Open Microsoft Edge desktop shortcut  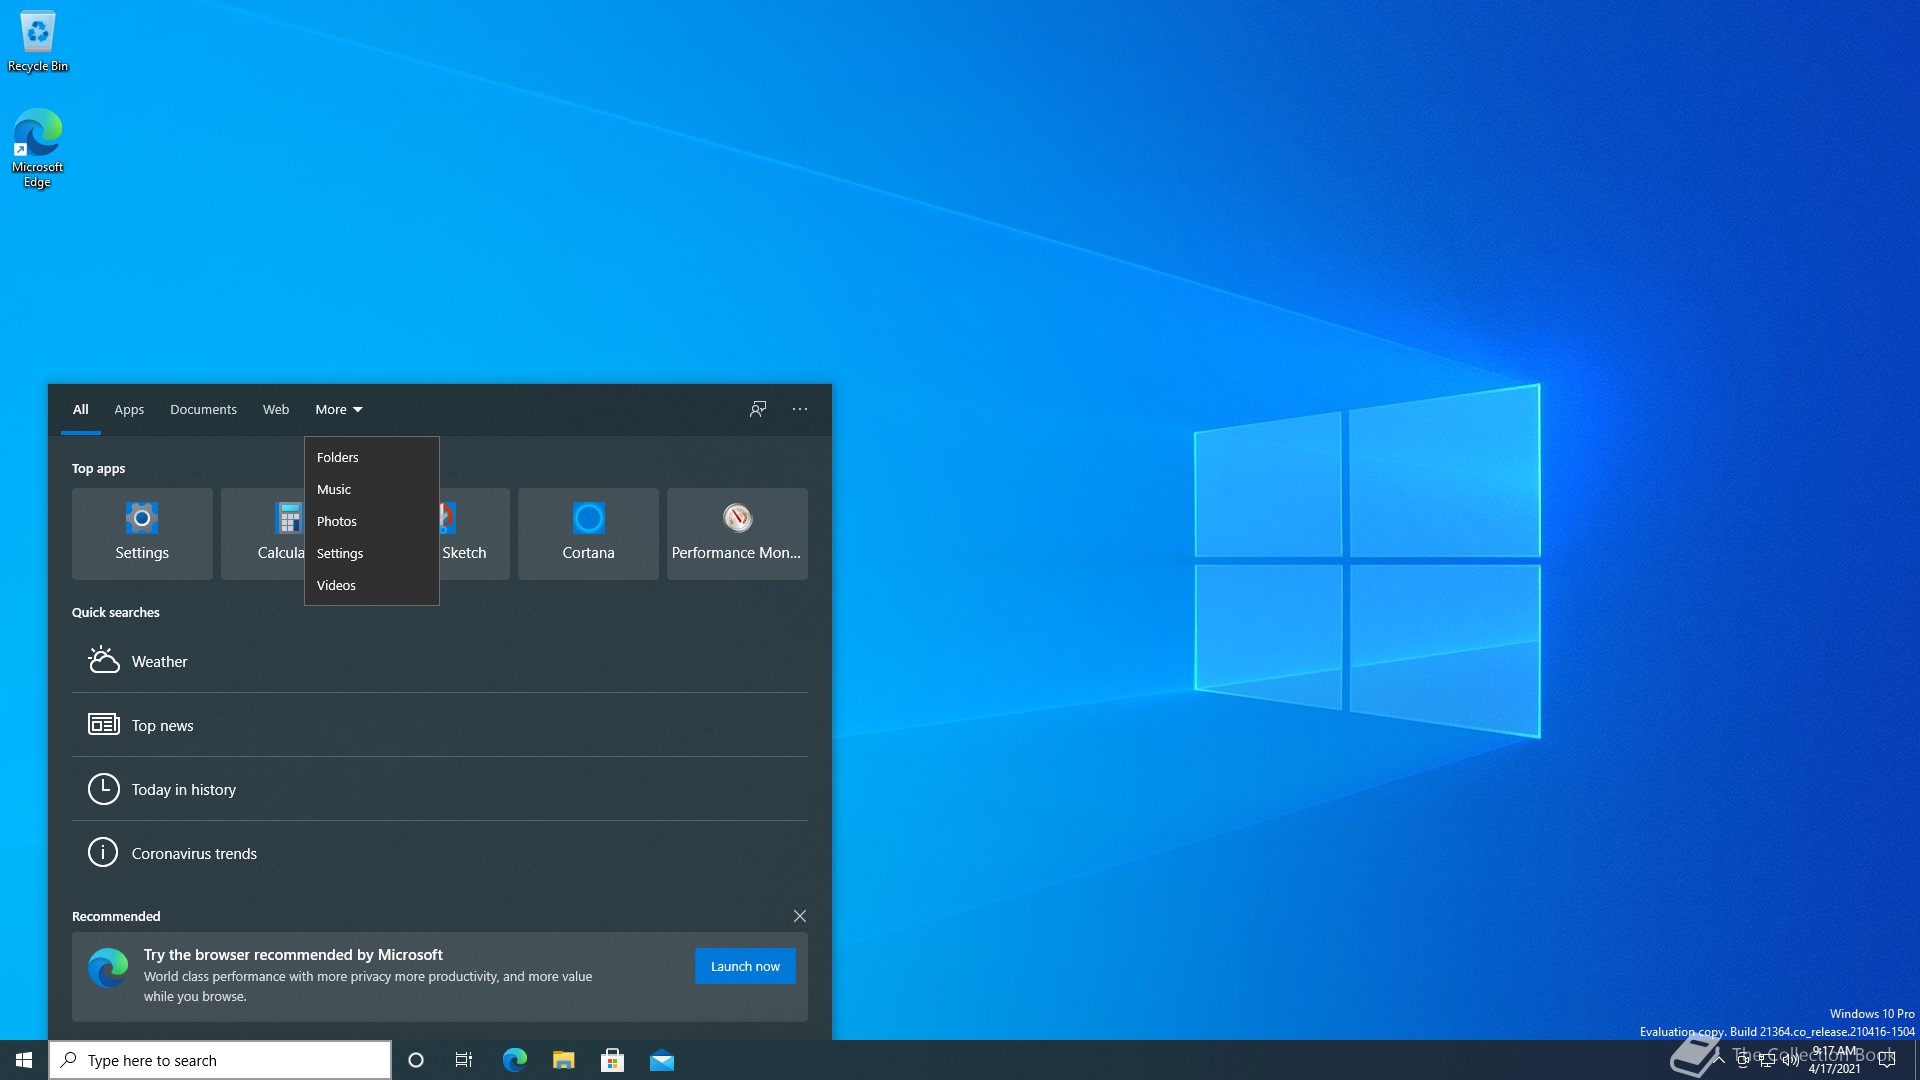tap(37, 148)
